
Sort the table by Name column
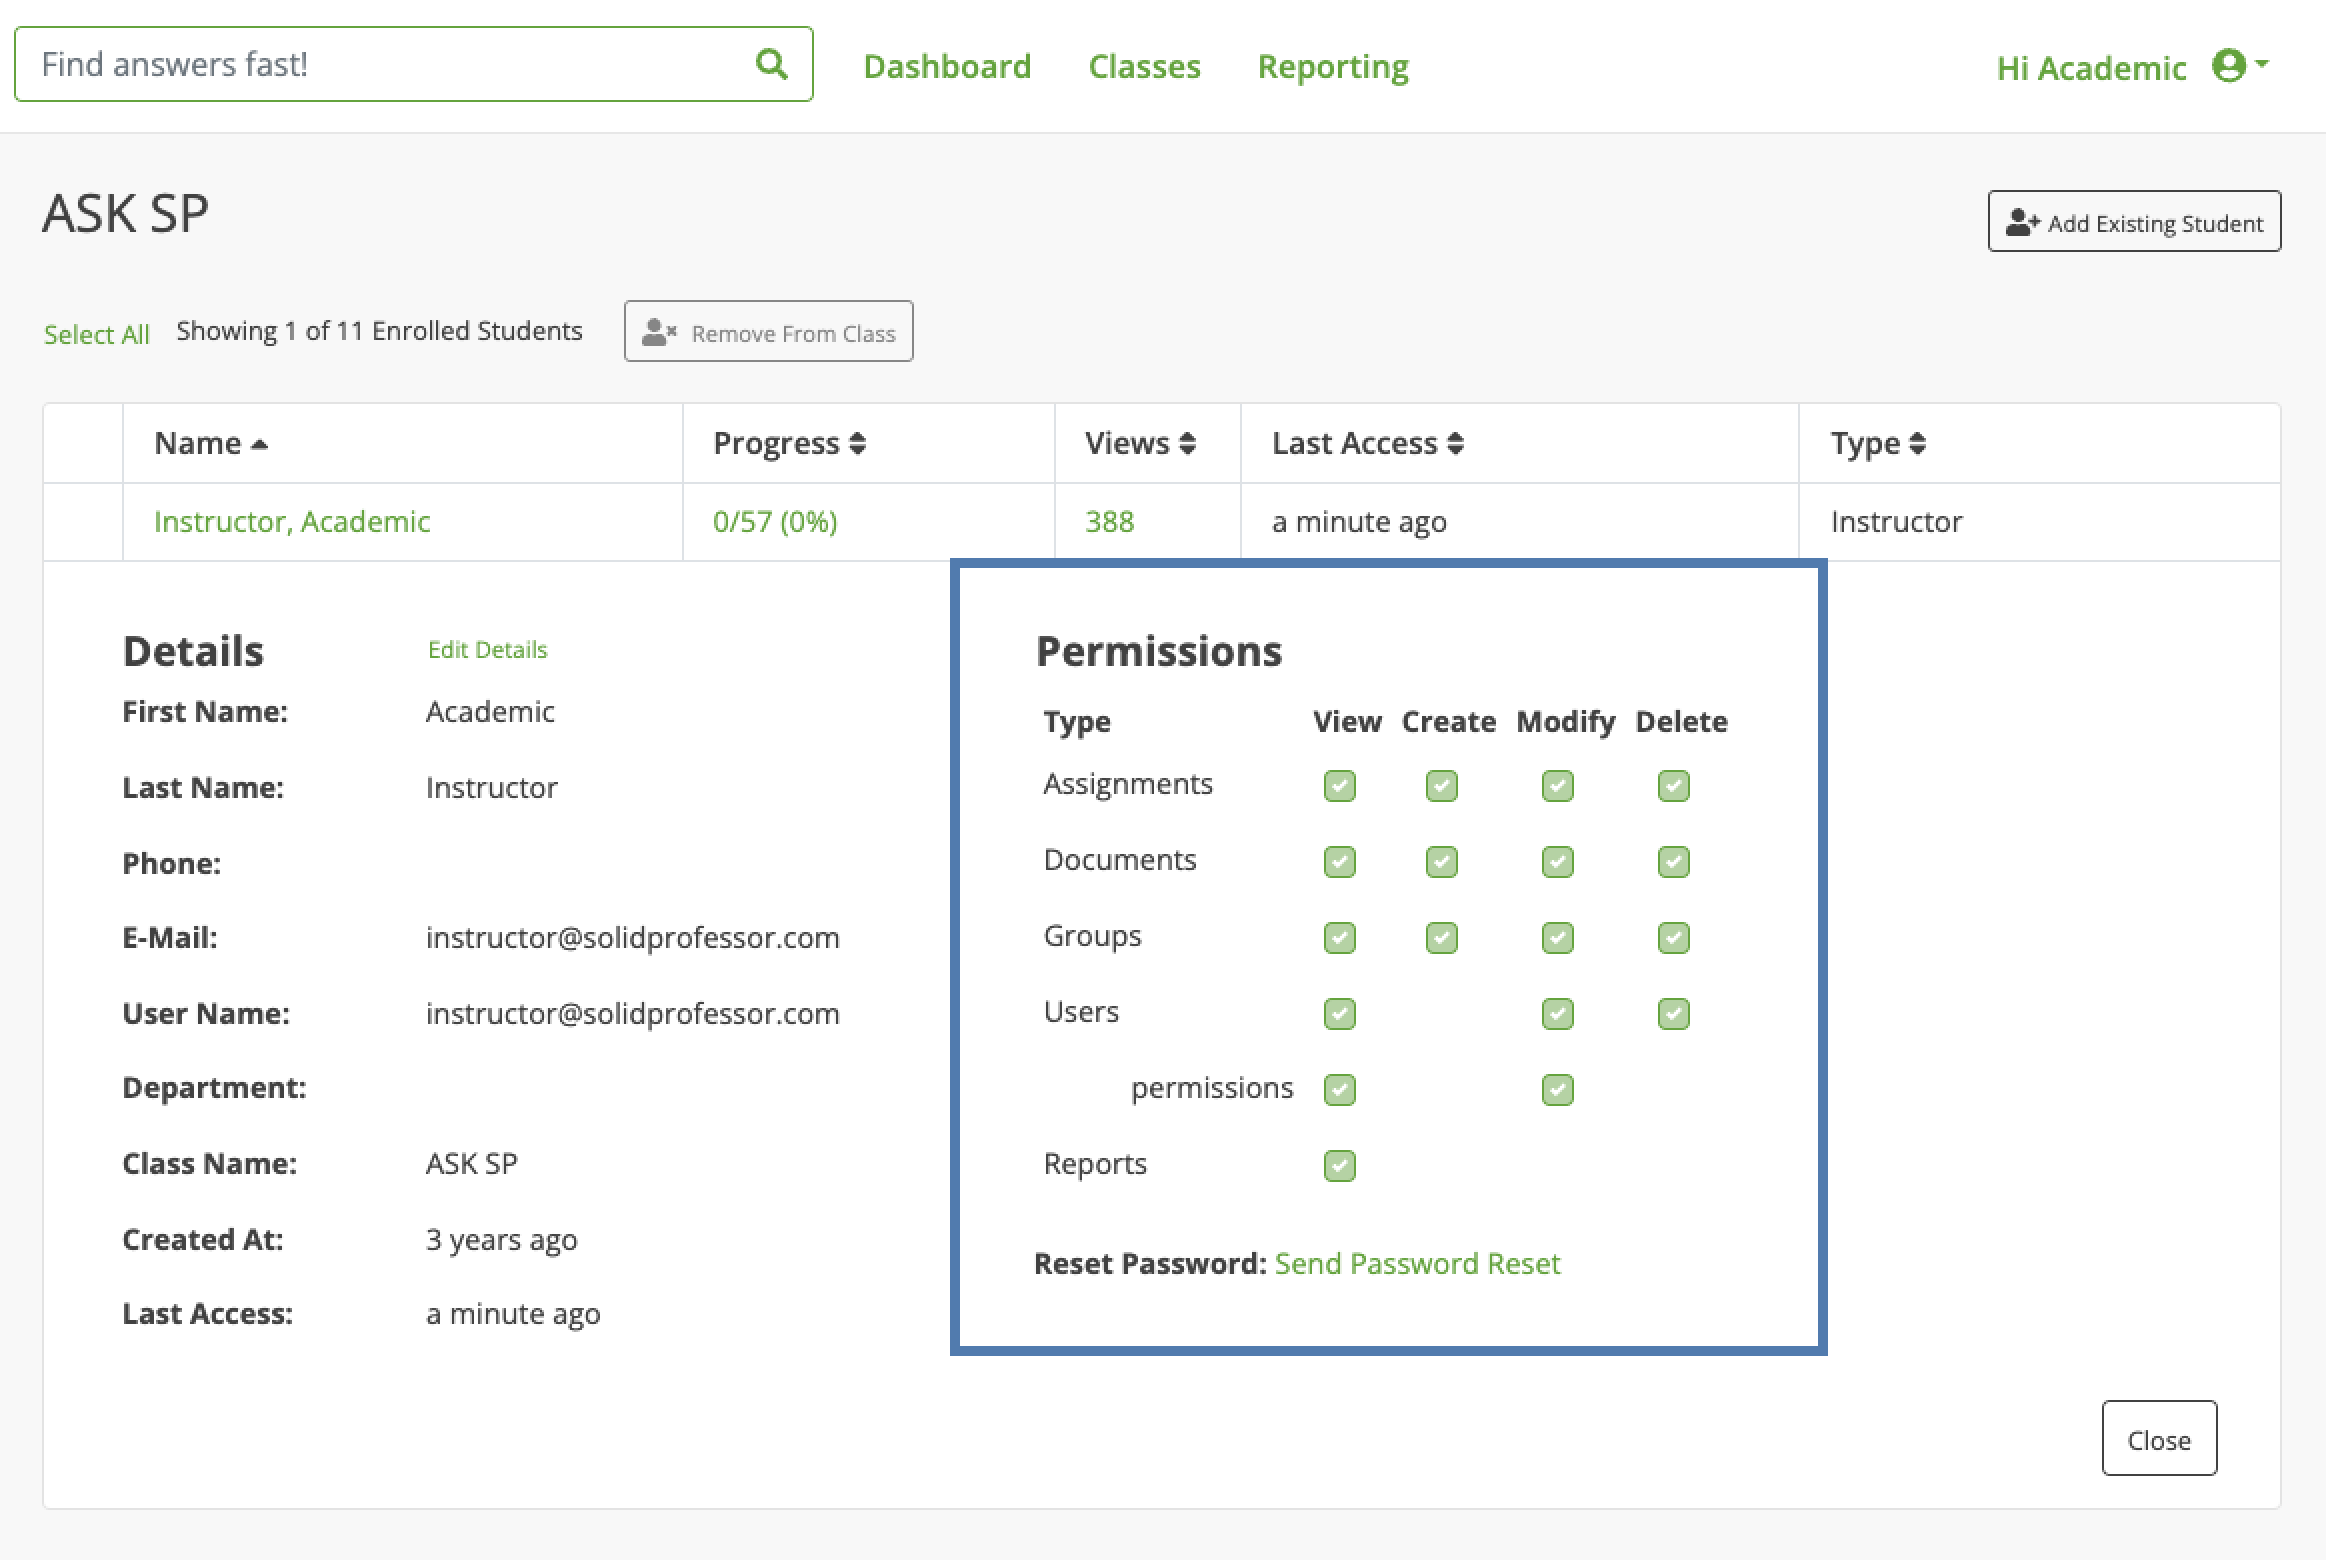(210, 443)
